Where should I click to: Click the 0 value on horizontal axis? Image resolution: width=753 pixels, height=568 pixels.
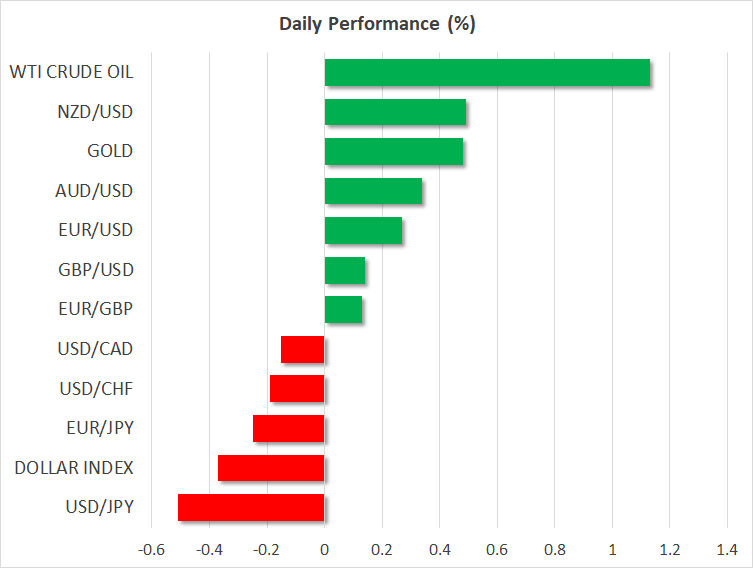click(x=325, y=549)
